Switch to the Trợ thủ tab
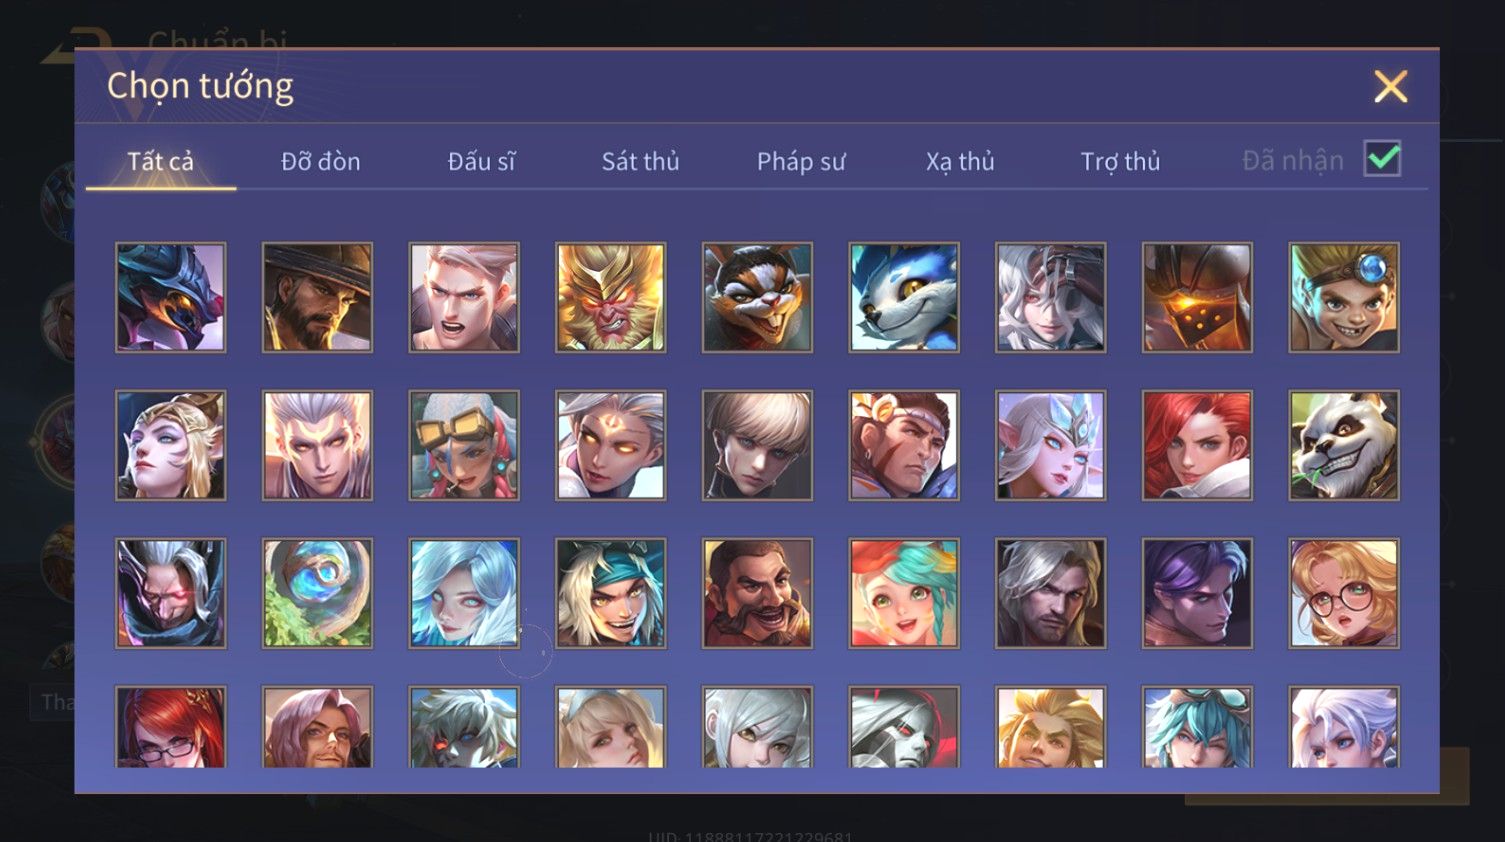 [1120, 161]
